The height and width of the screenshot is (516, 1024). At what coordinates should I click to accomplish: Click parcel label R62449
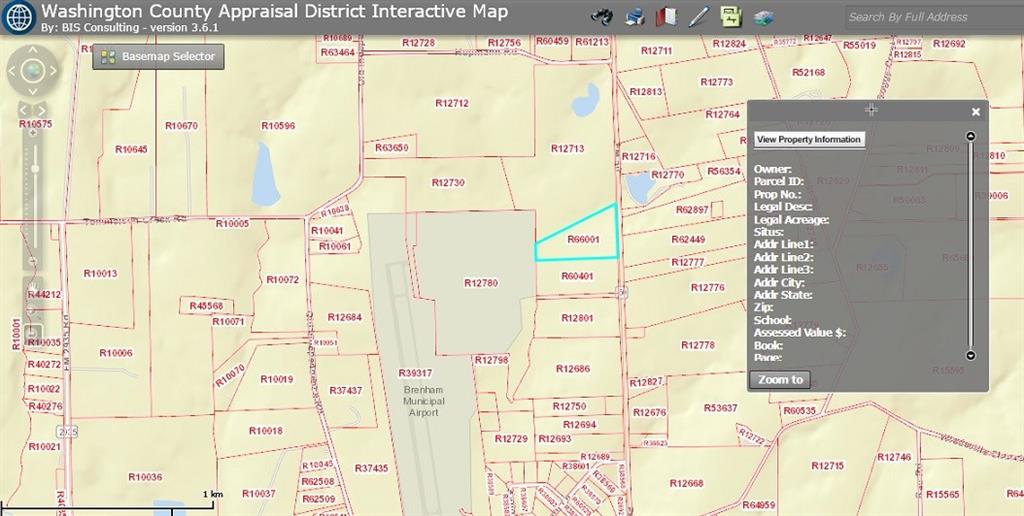(688, 240)
